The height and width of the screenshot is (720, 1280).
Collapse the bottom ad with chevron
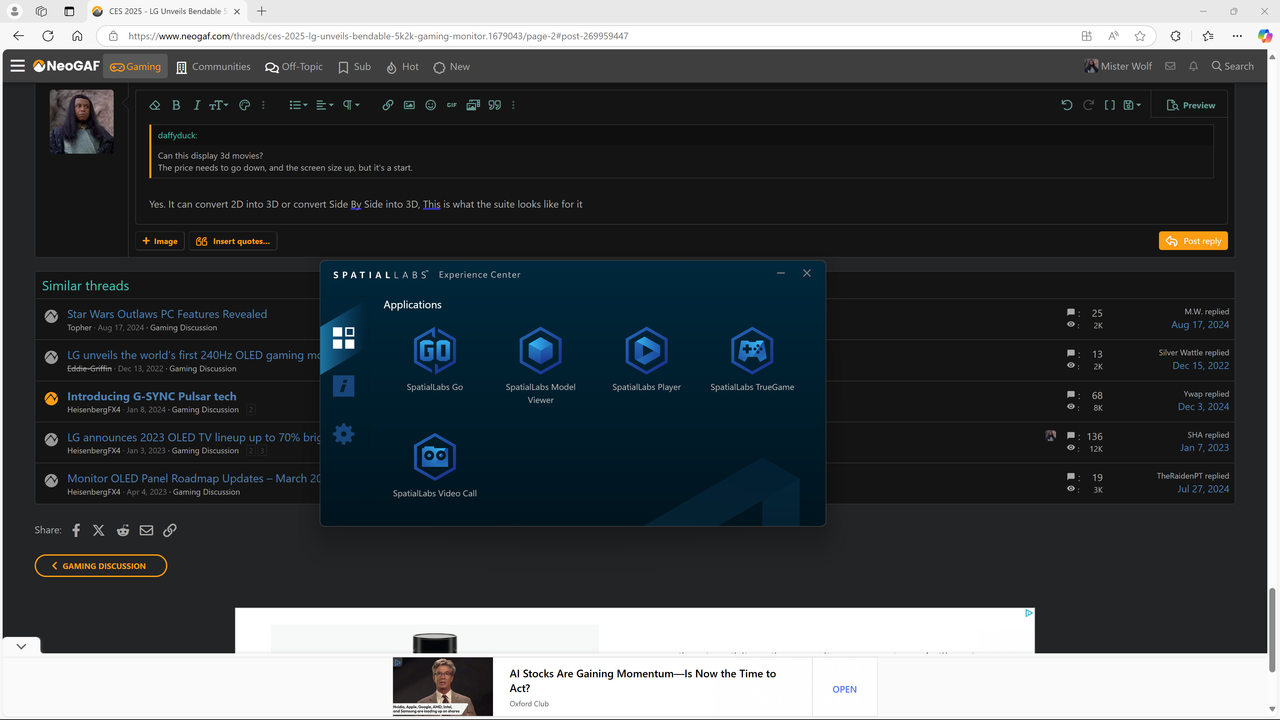click(x=21, y=647)
